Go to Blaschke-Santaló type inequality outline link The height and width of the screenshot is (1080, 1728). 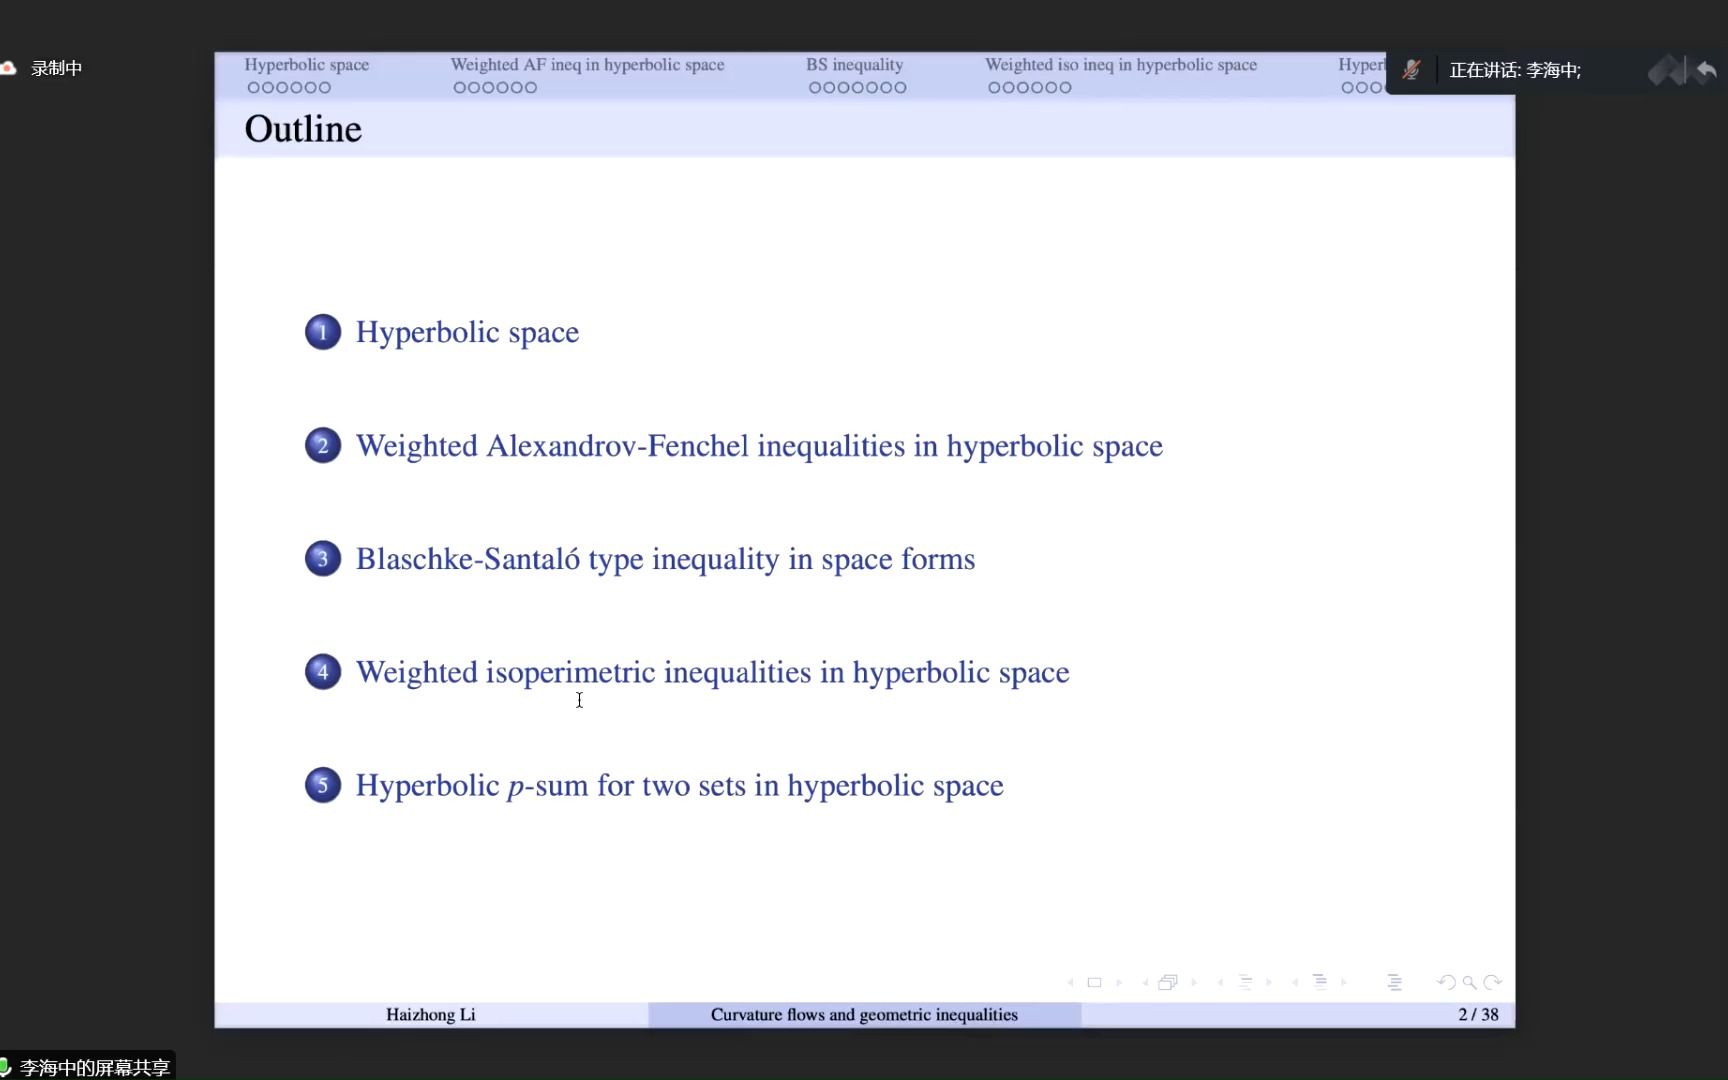[x=665, y=559]
